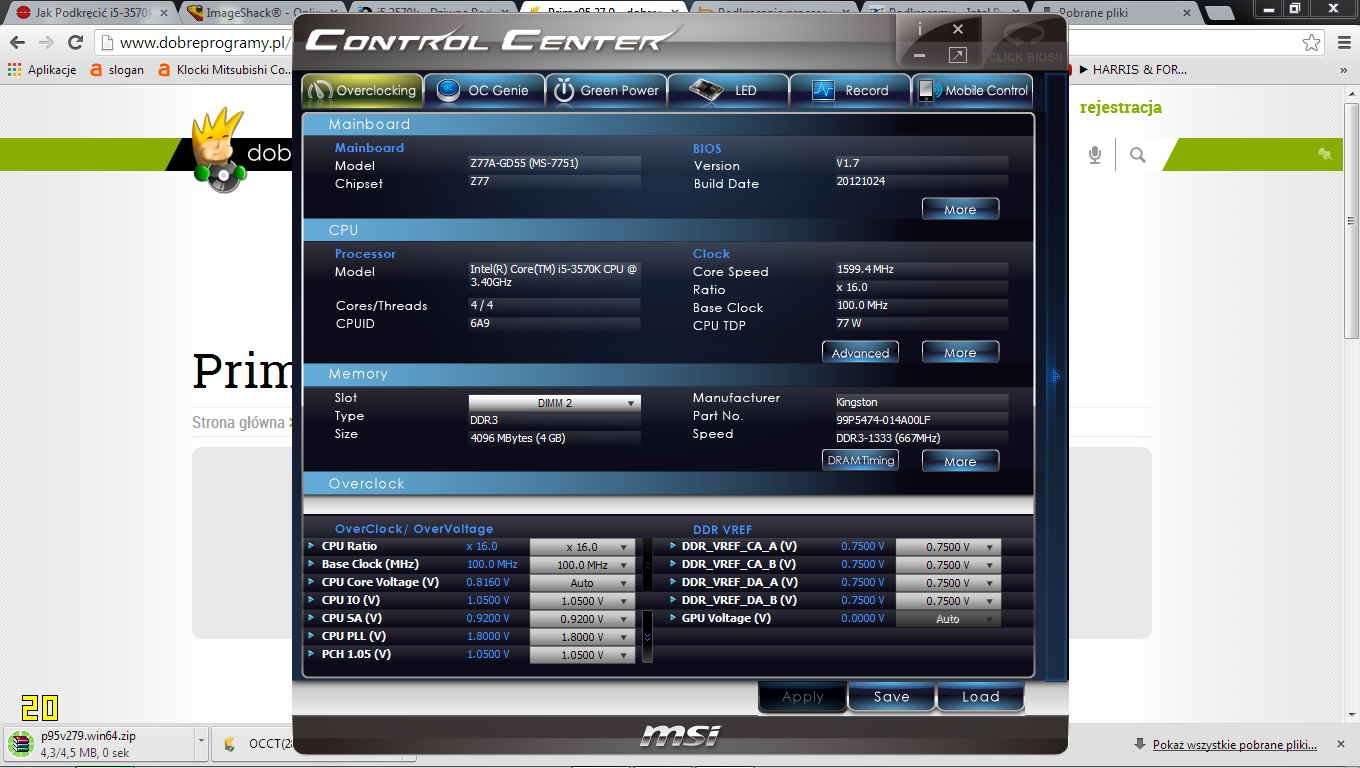This screenshot has height=768, width=1360.
Task: Click More in the CPU section
Action: pos(960,352)
